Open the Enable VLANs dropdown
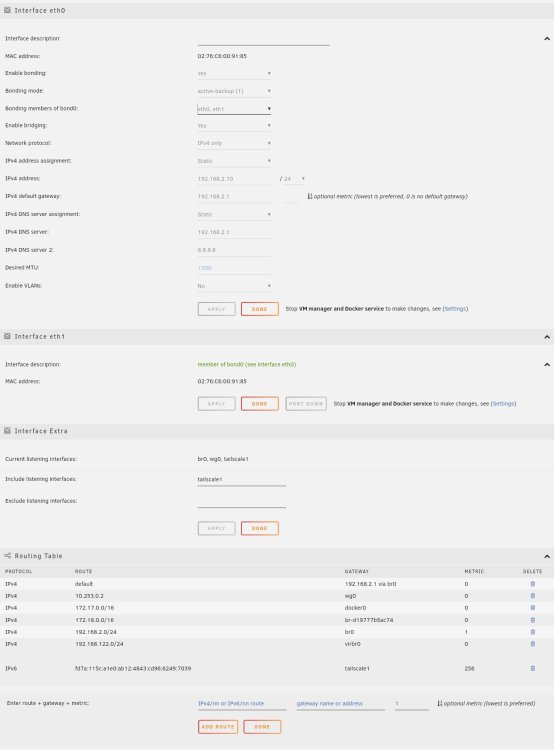This screenshot has height=750, width=554. pos(234,286)
